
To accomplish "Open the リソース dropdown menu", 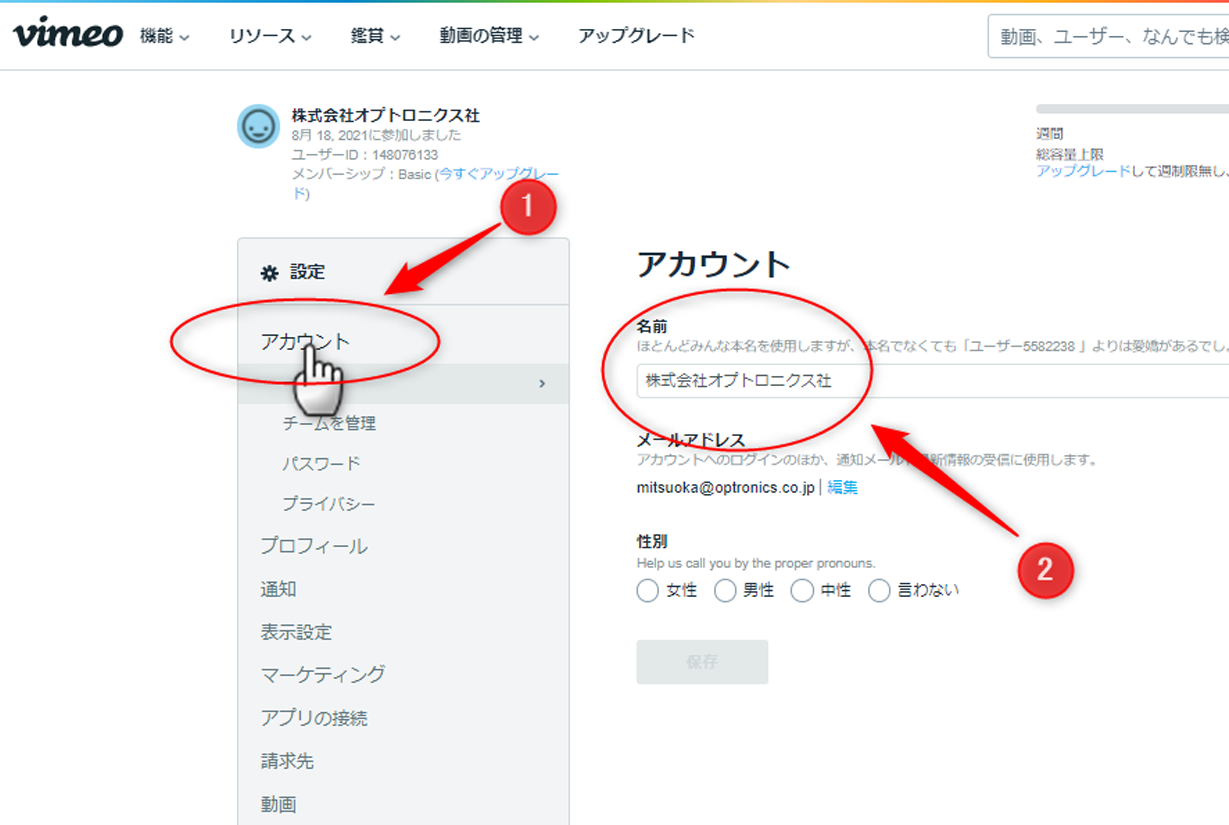I will click(x=270, y=36).
